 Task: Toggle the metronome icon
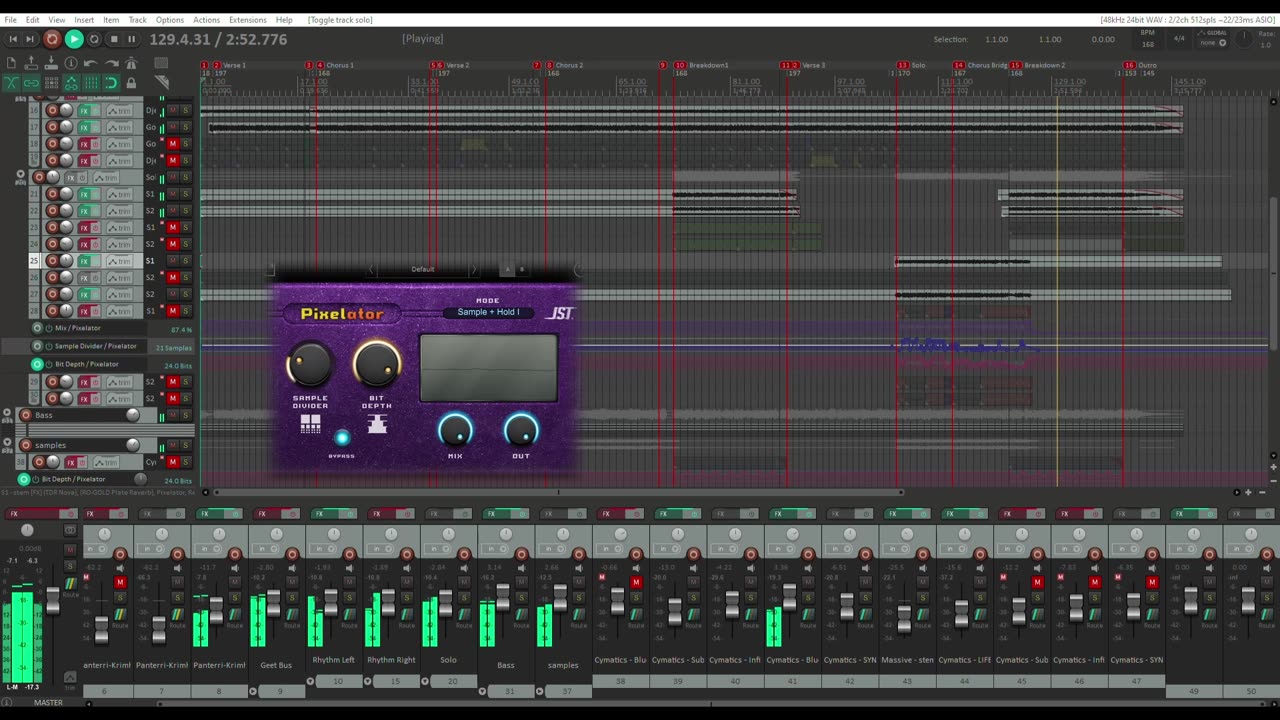pos(130,64)
